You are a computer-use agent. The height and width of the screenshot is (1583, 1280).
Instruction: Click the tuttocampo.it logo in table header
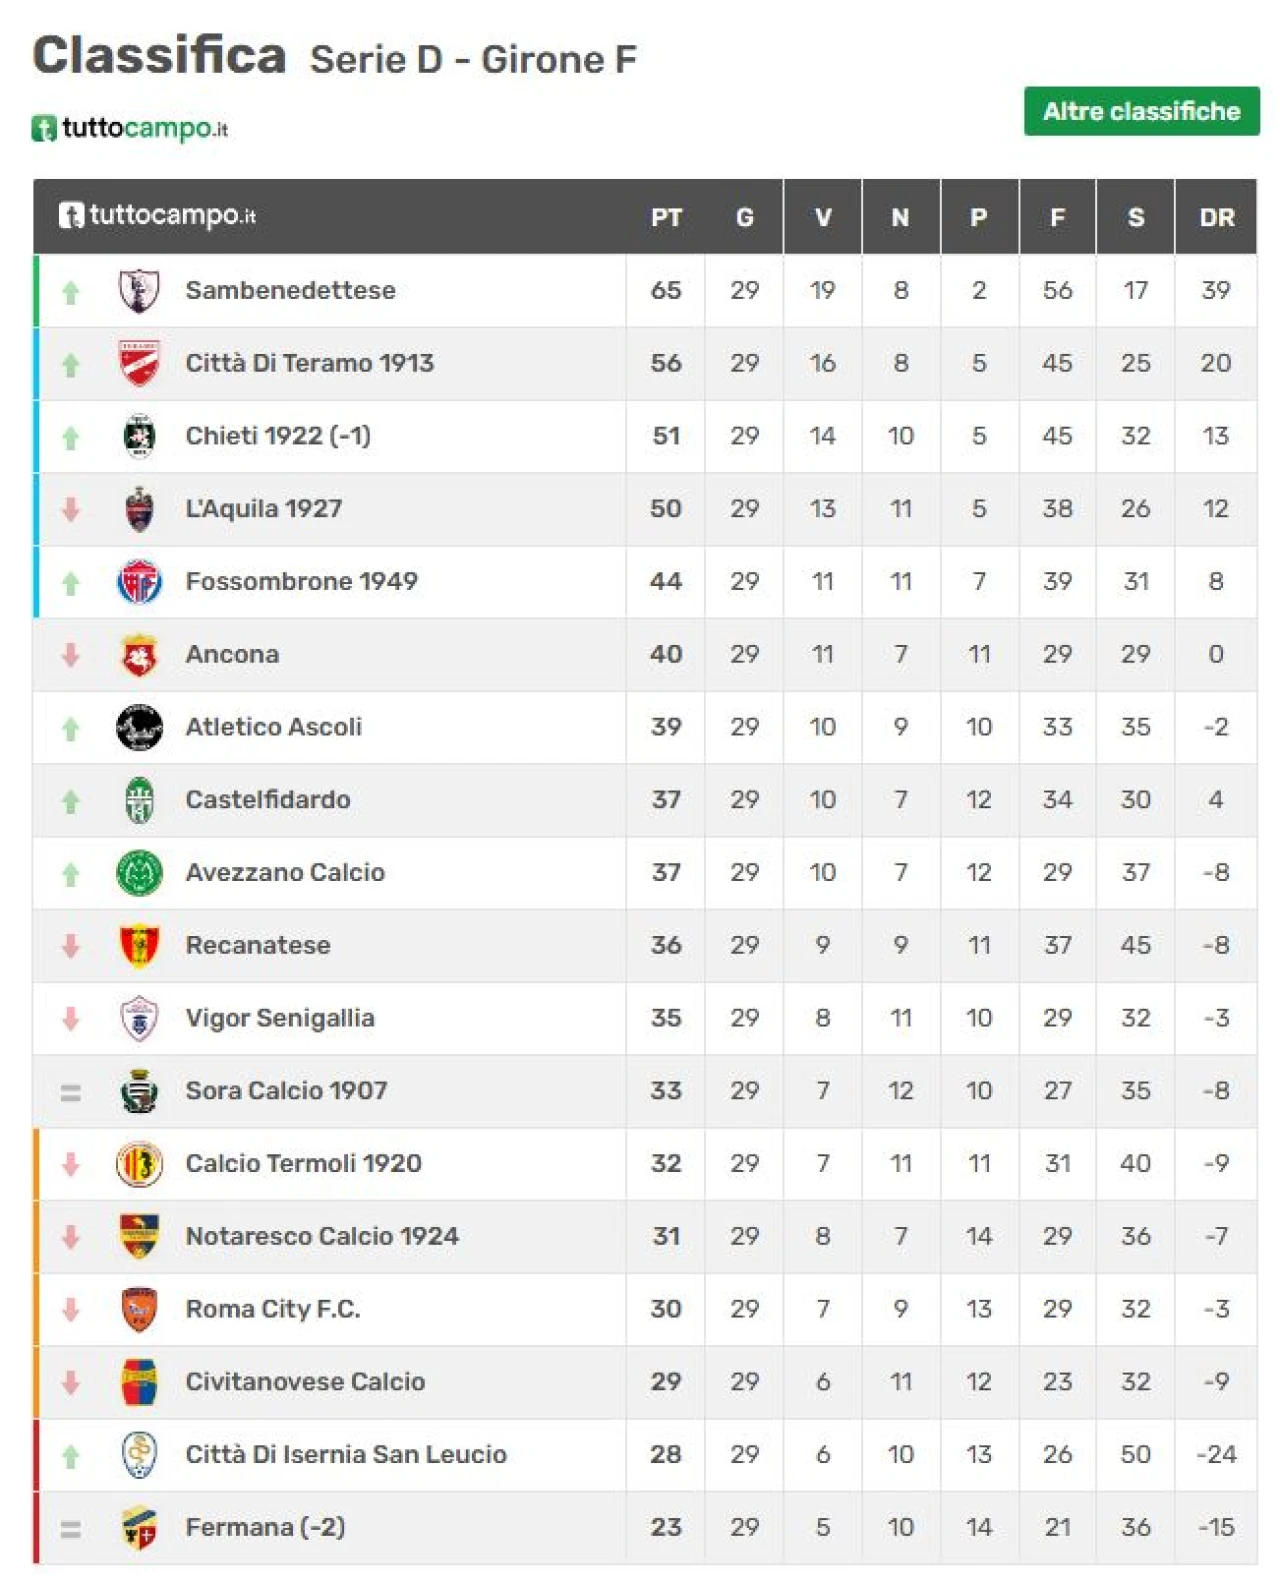(157, 215)
